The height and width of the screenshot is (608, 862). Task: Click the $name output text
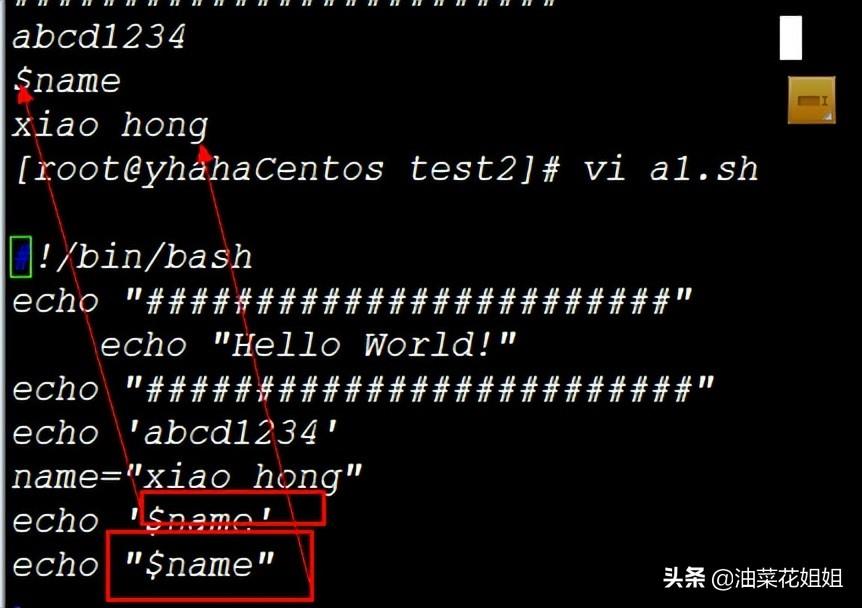click(67, 81)
